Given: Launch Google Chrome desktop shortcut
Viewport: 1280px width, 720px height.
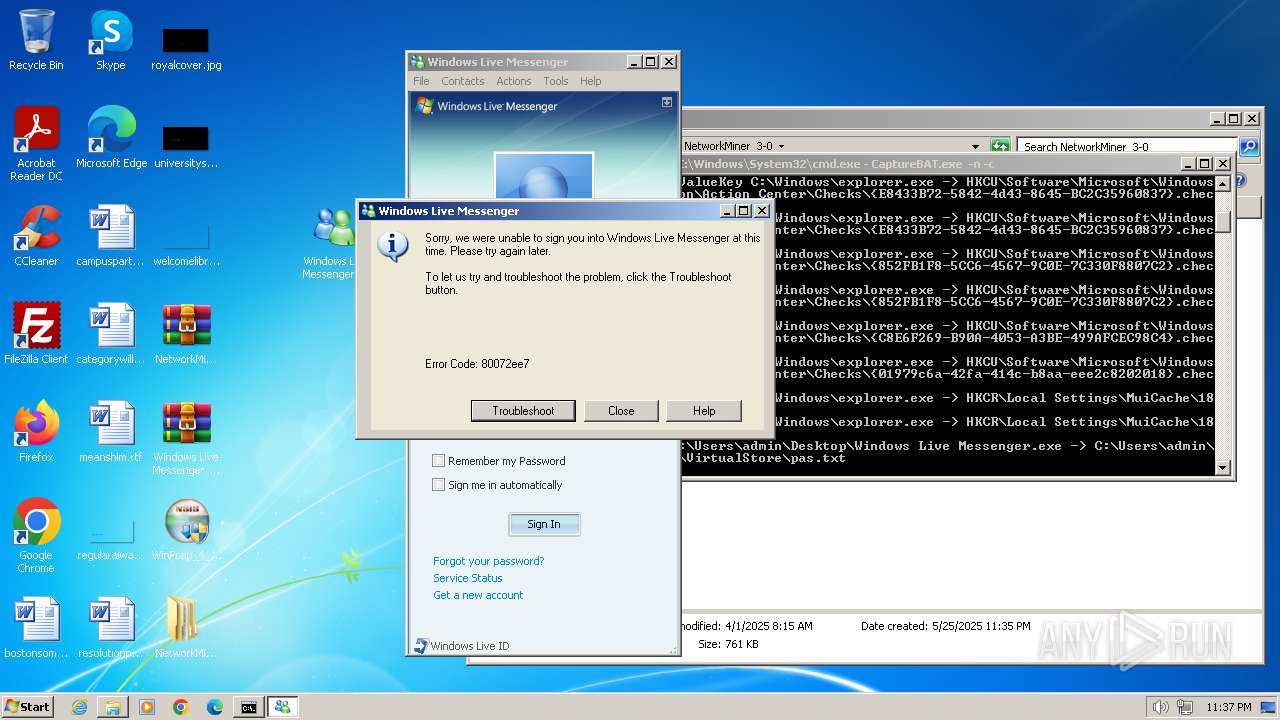Looking at the screenshot, I should [x=36, y=536].
